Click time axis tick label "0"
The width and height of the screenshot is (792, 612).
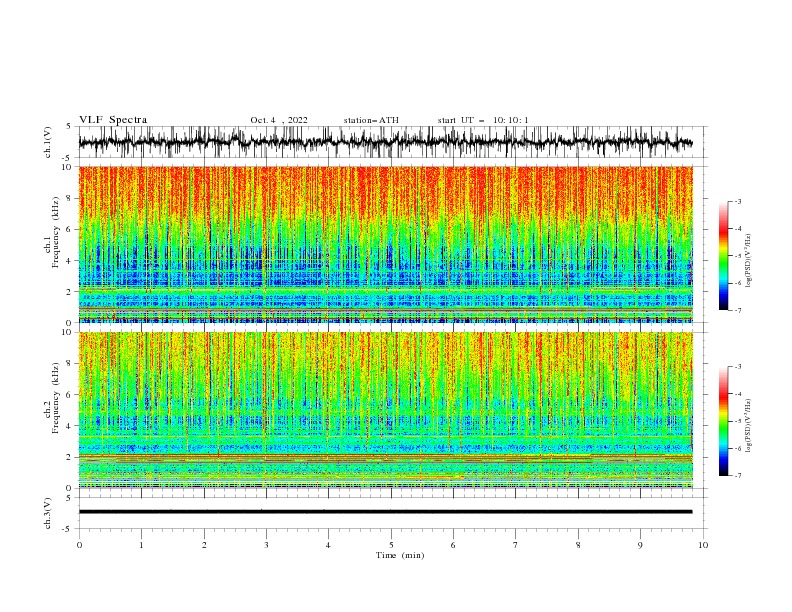click(x=79, y=545)
